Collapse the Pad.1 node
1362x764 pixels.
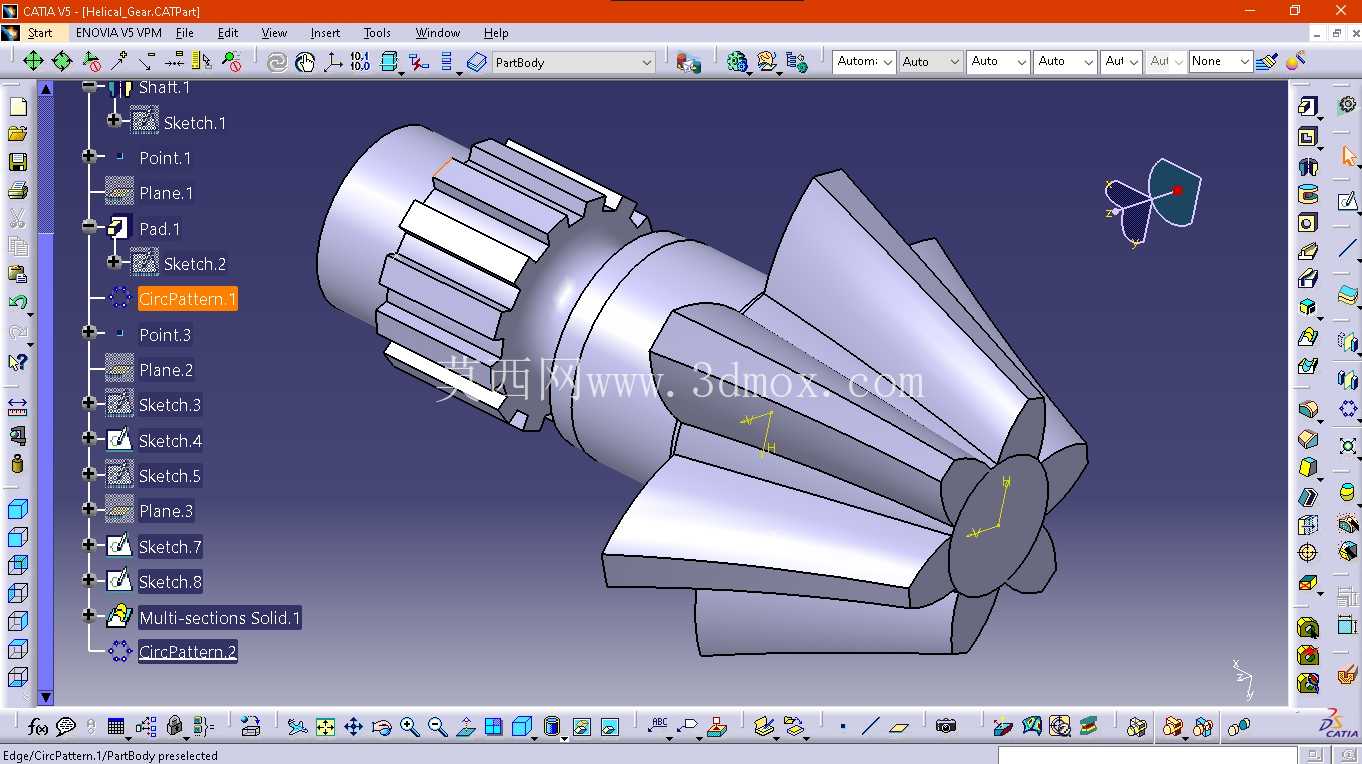tap(89, 227)
